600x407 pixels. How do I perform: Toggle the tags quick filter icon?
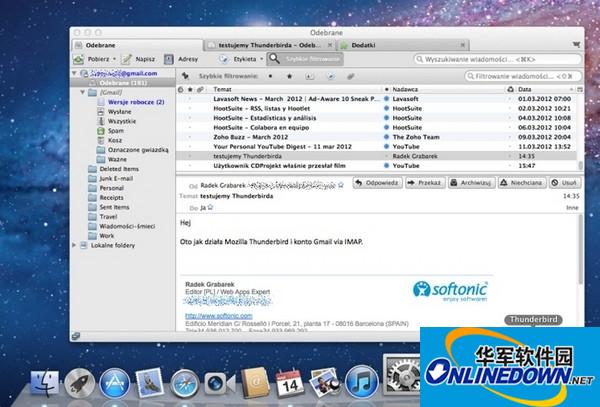click(331, 77)
